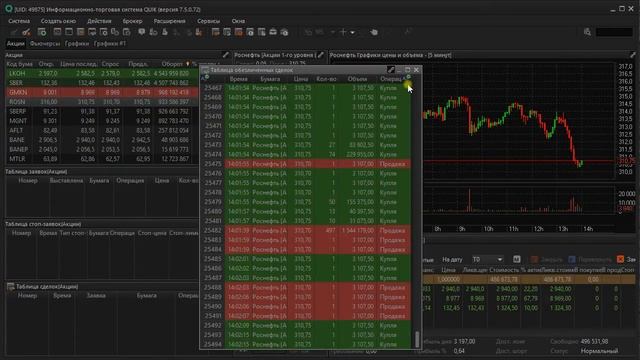Select SBER row in Акции table
640x360 pixels.
coord(102,83)
